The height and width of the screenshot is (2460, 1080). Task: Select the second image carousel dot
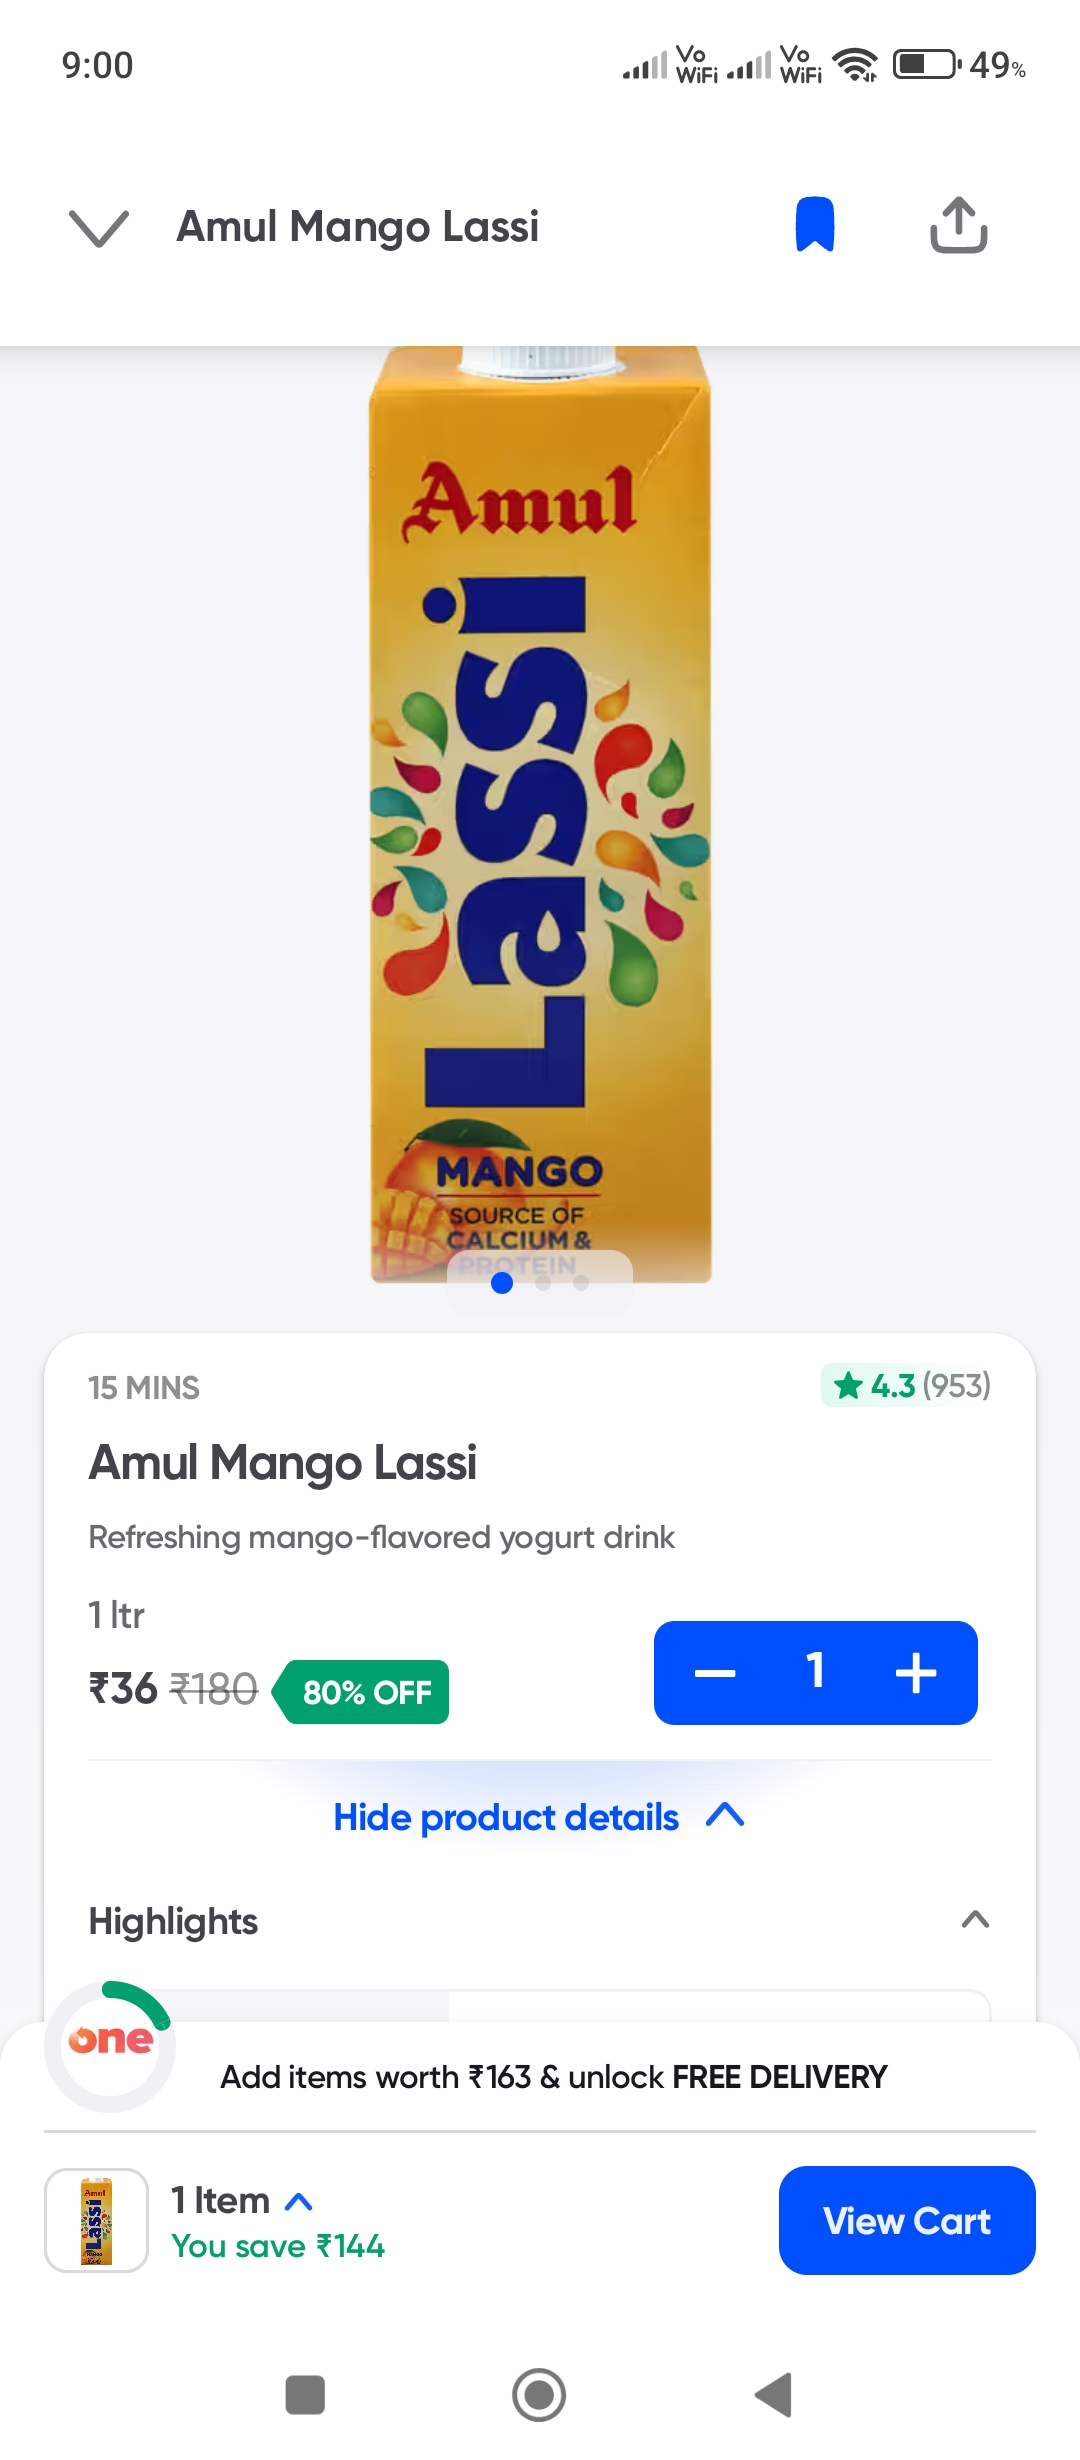tap(543, 1283)
